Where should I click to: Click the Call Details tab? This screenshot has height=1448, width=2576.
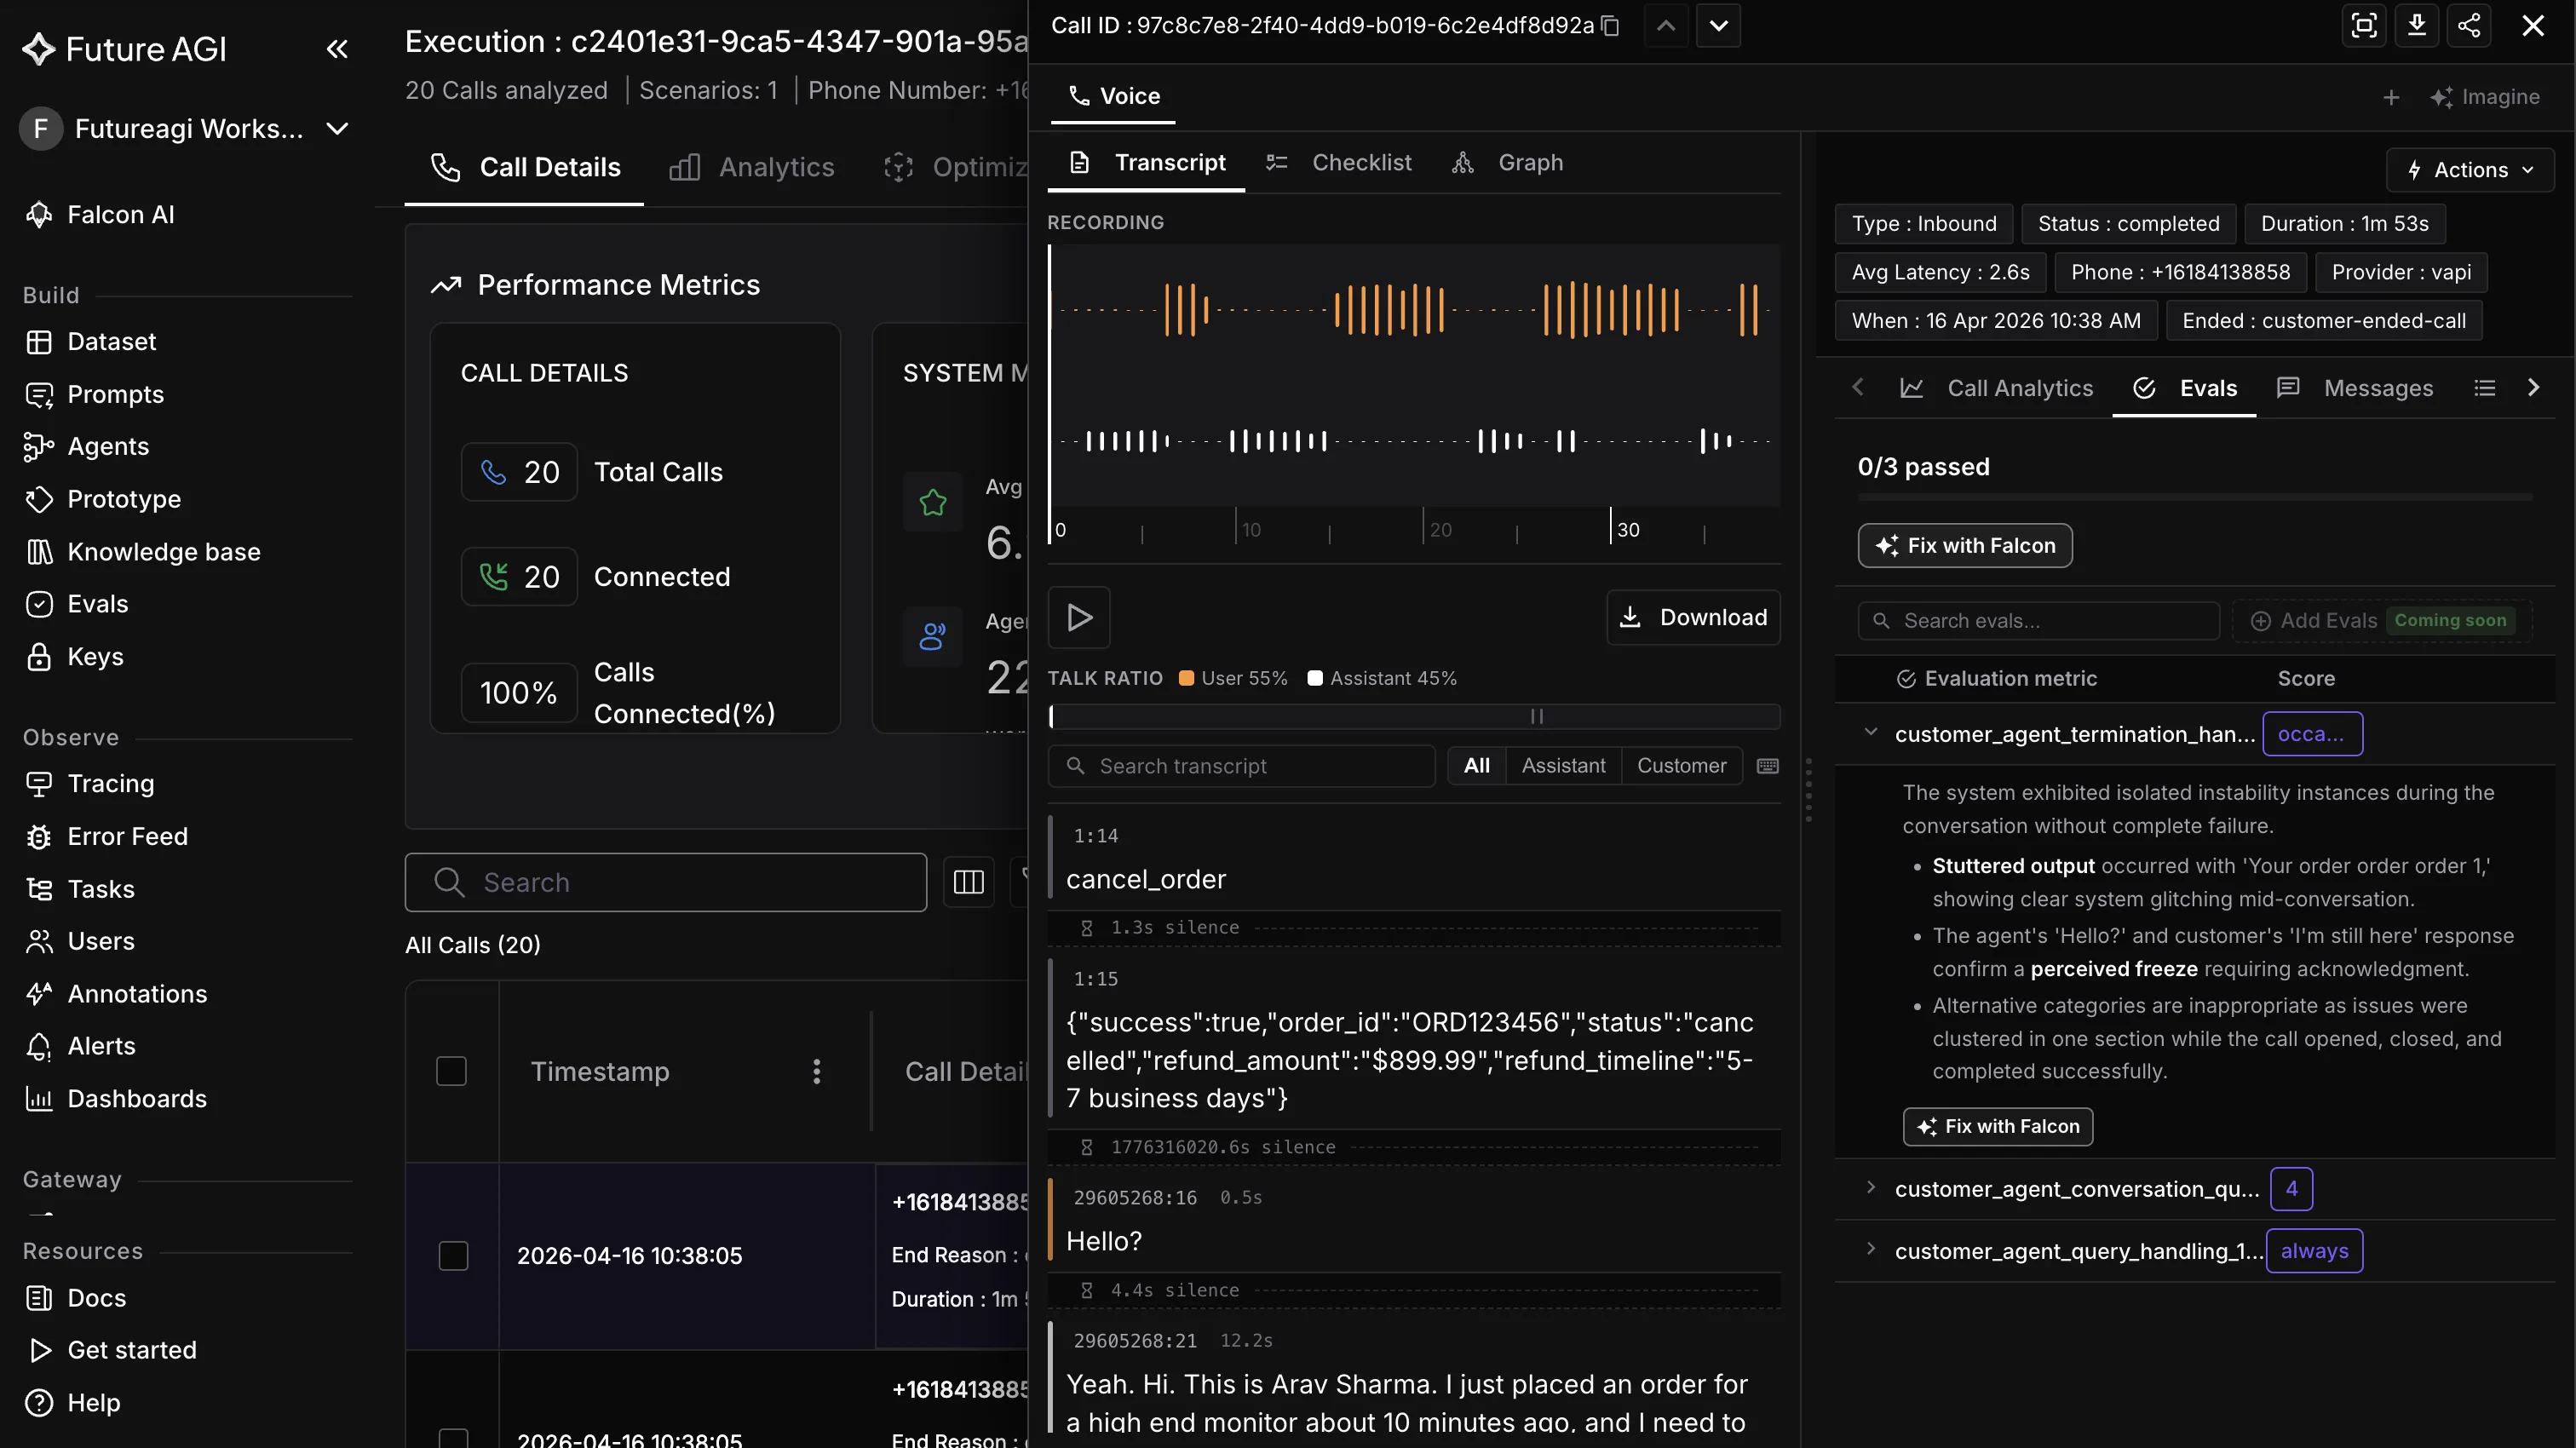tap(525, 167)
